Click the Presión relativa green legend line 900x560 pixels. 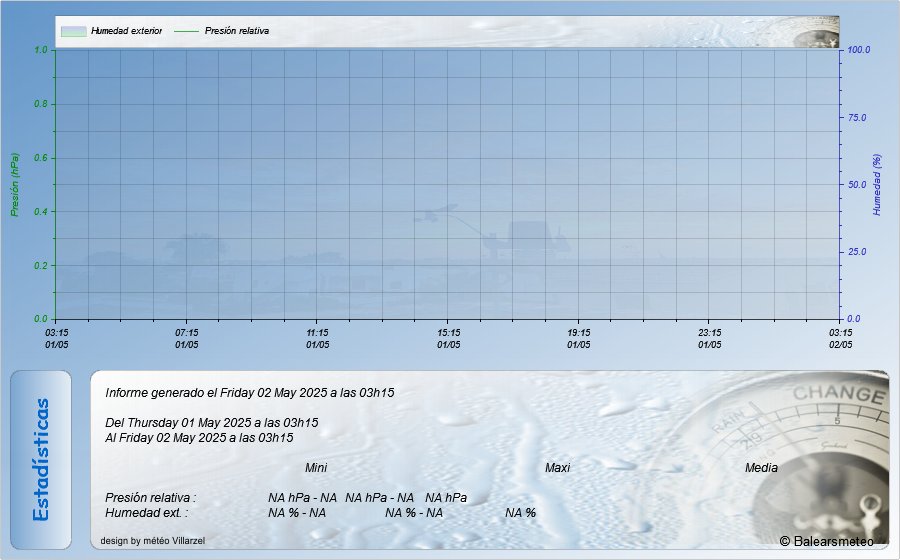tap(186, 31)
